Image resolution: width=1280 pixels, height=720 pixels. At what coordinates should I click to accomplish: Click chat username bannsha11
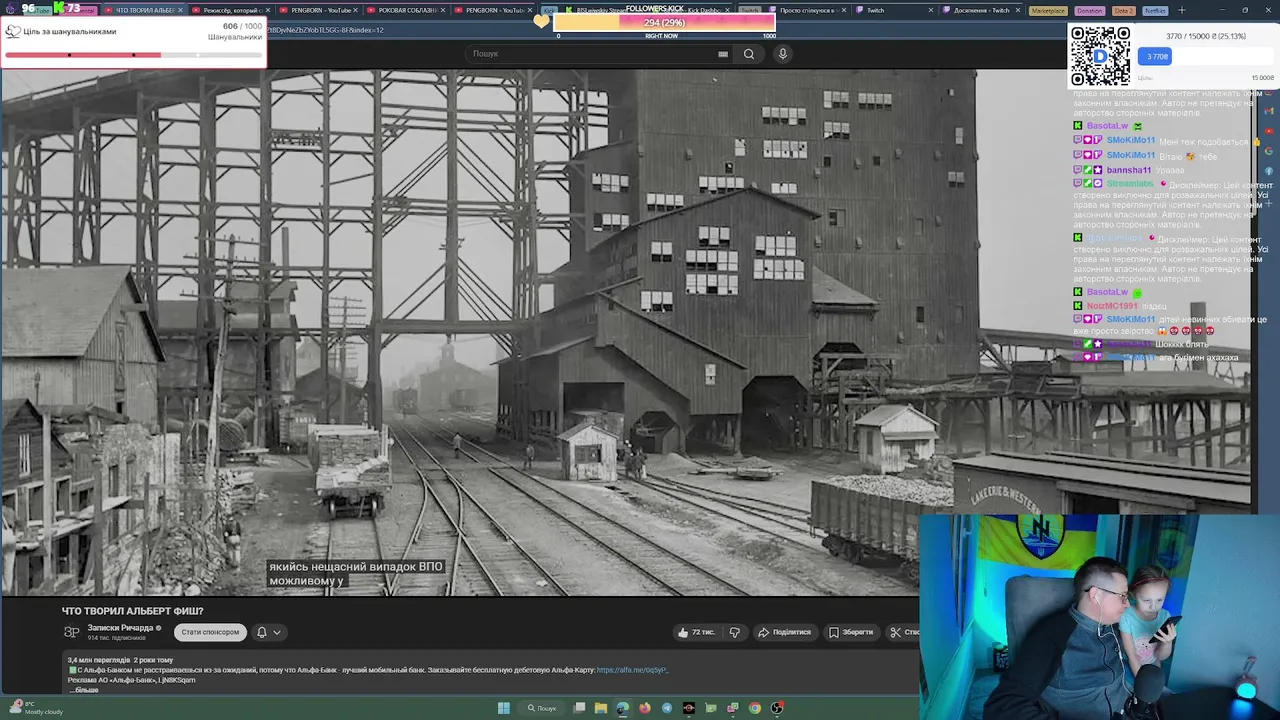pyautogui.click(x=1129, y=170)
